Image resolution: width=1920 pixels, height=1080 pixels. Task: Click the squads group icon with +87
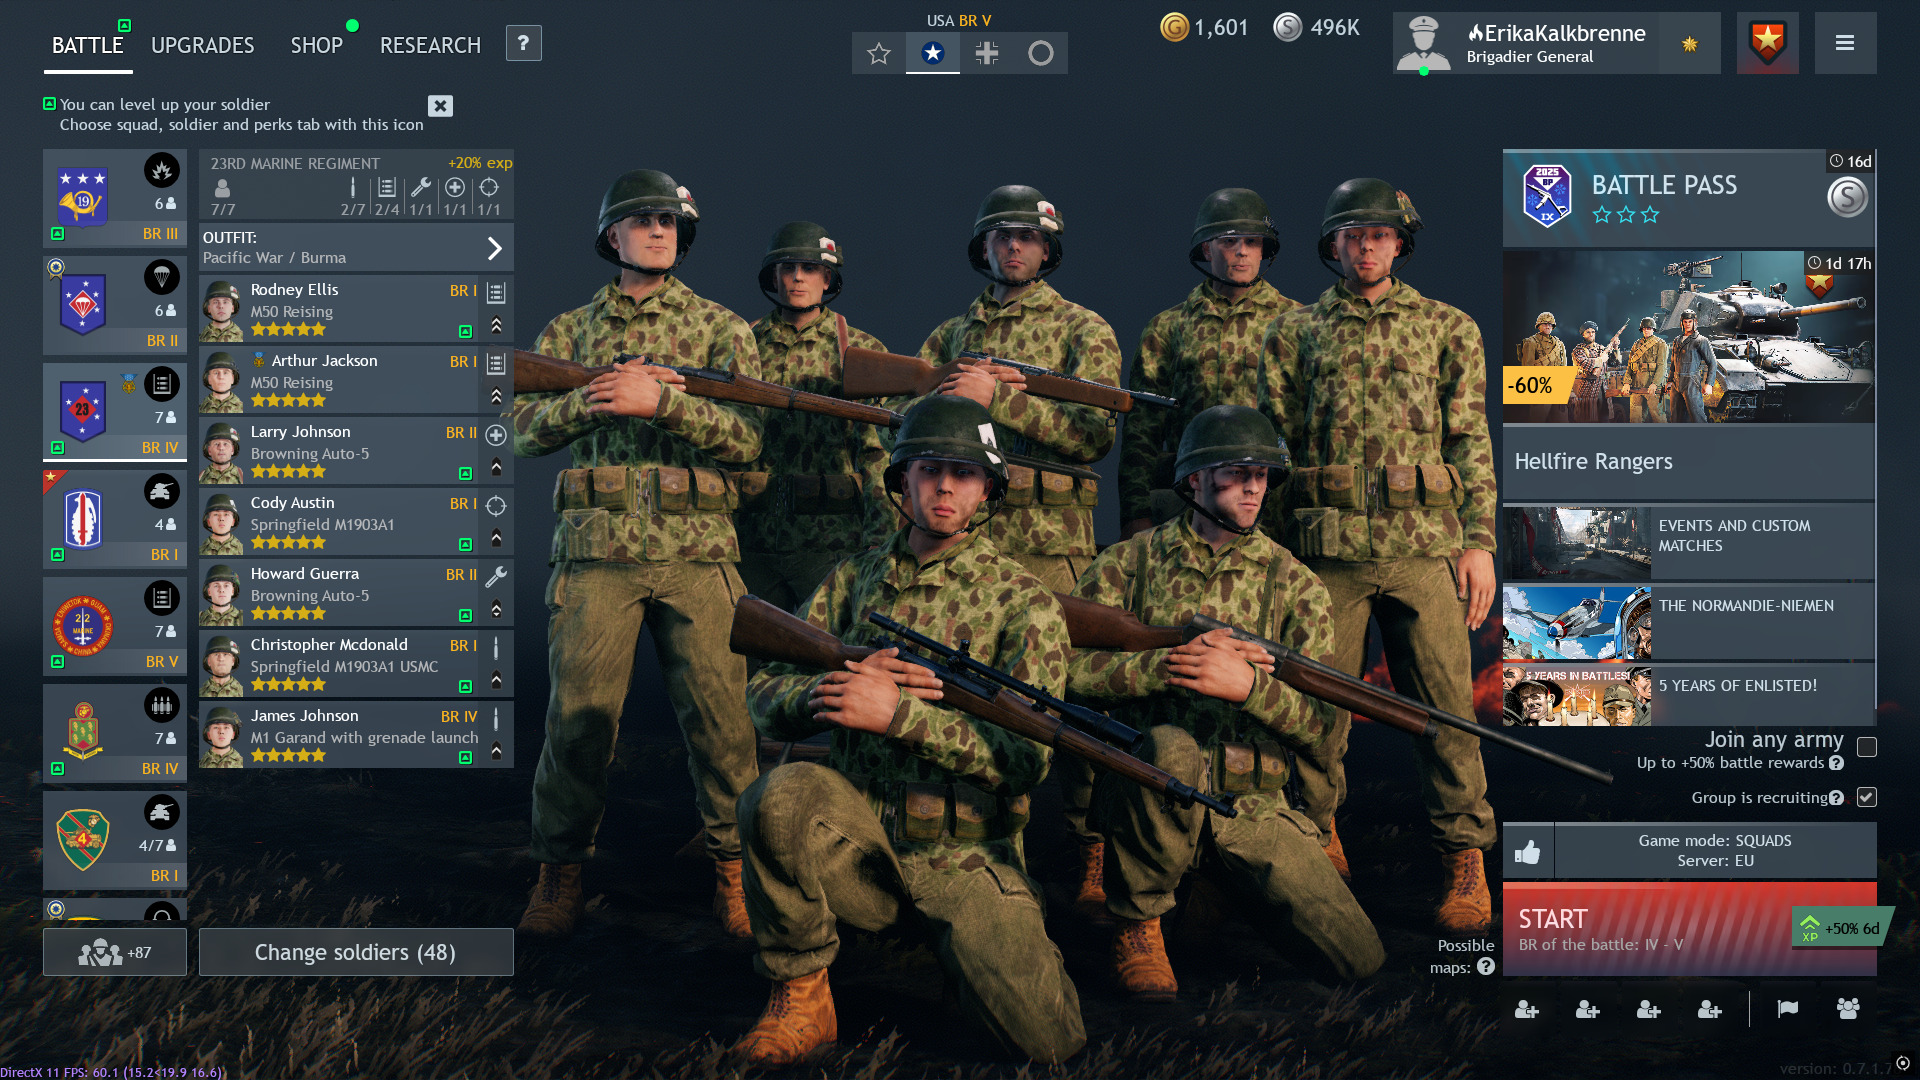click(x=115, y=952)
